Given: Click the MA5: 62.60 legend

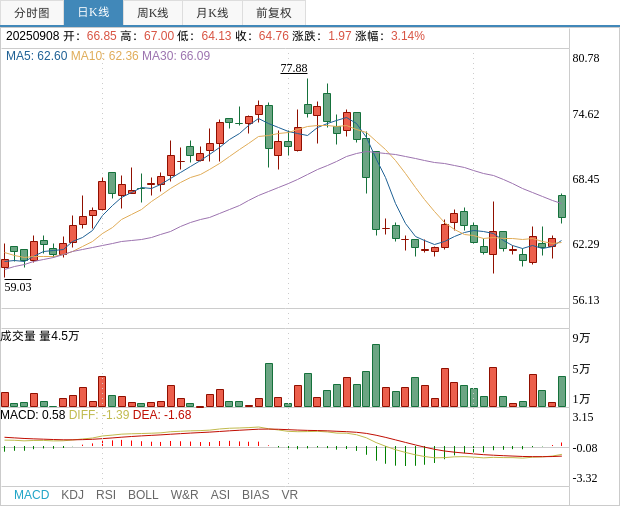Looking at the screenshot, I should (x=37, y=56).
